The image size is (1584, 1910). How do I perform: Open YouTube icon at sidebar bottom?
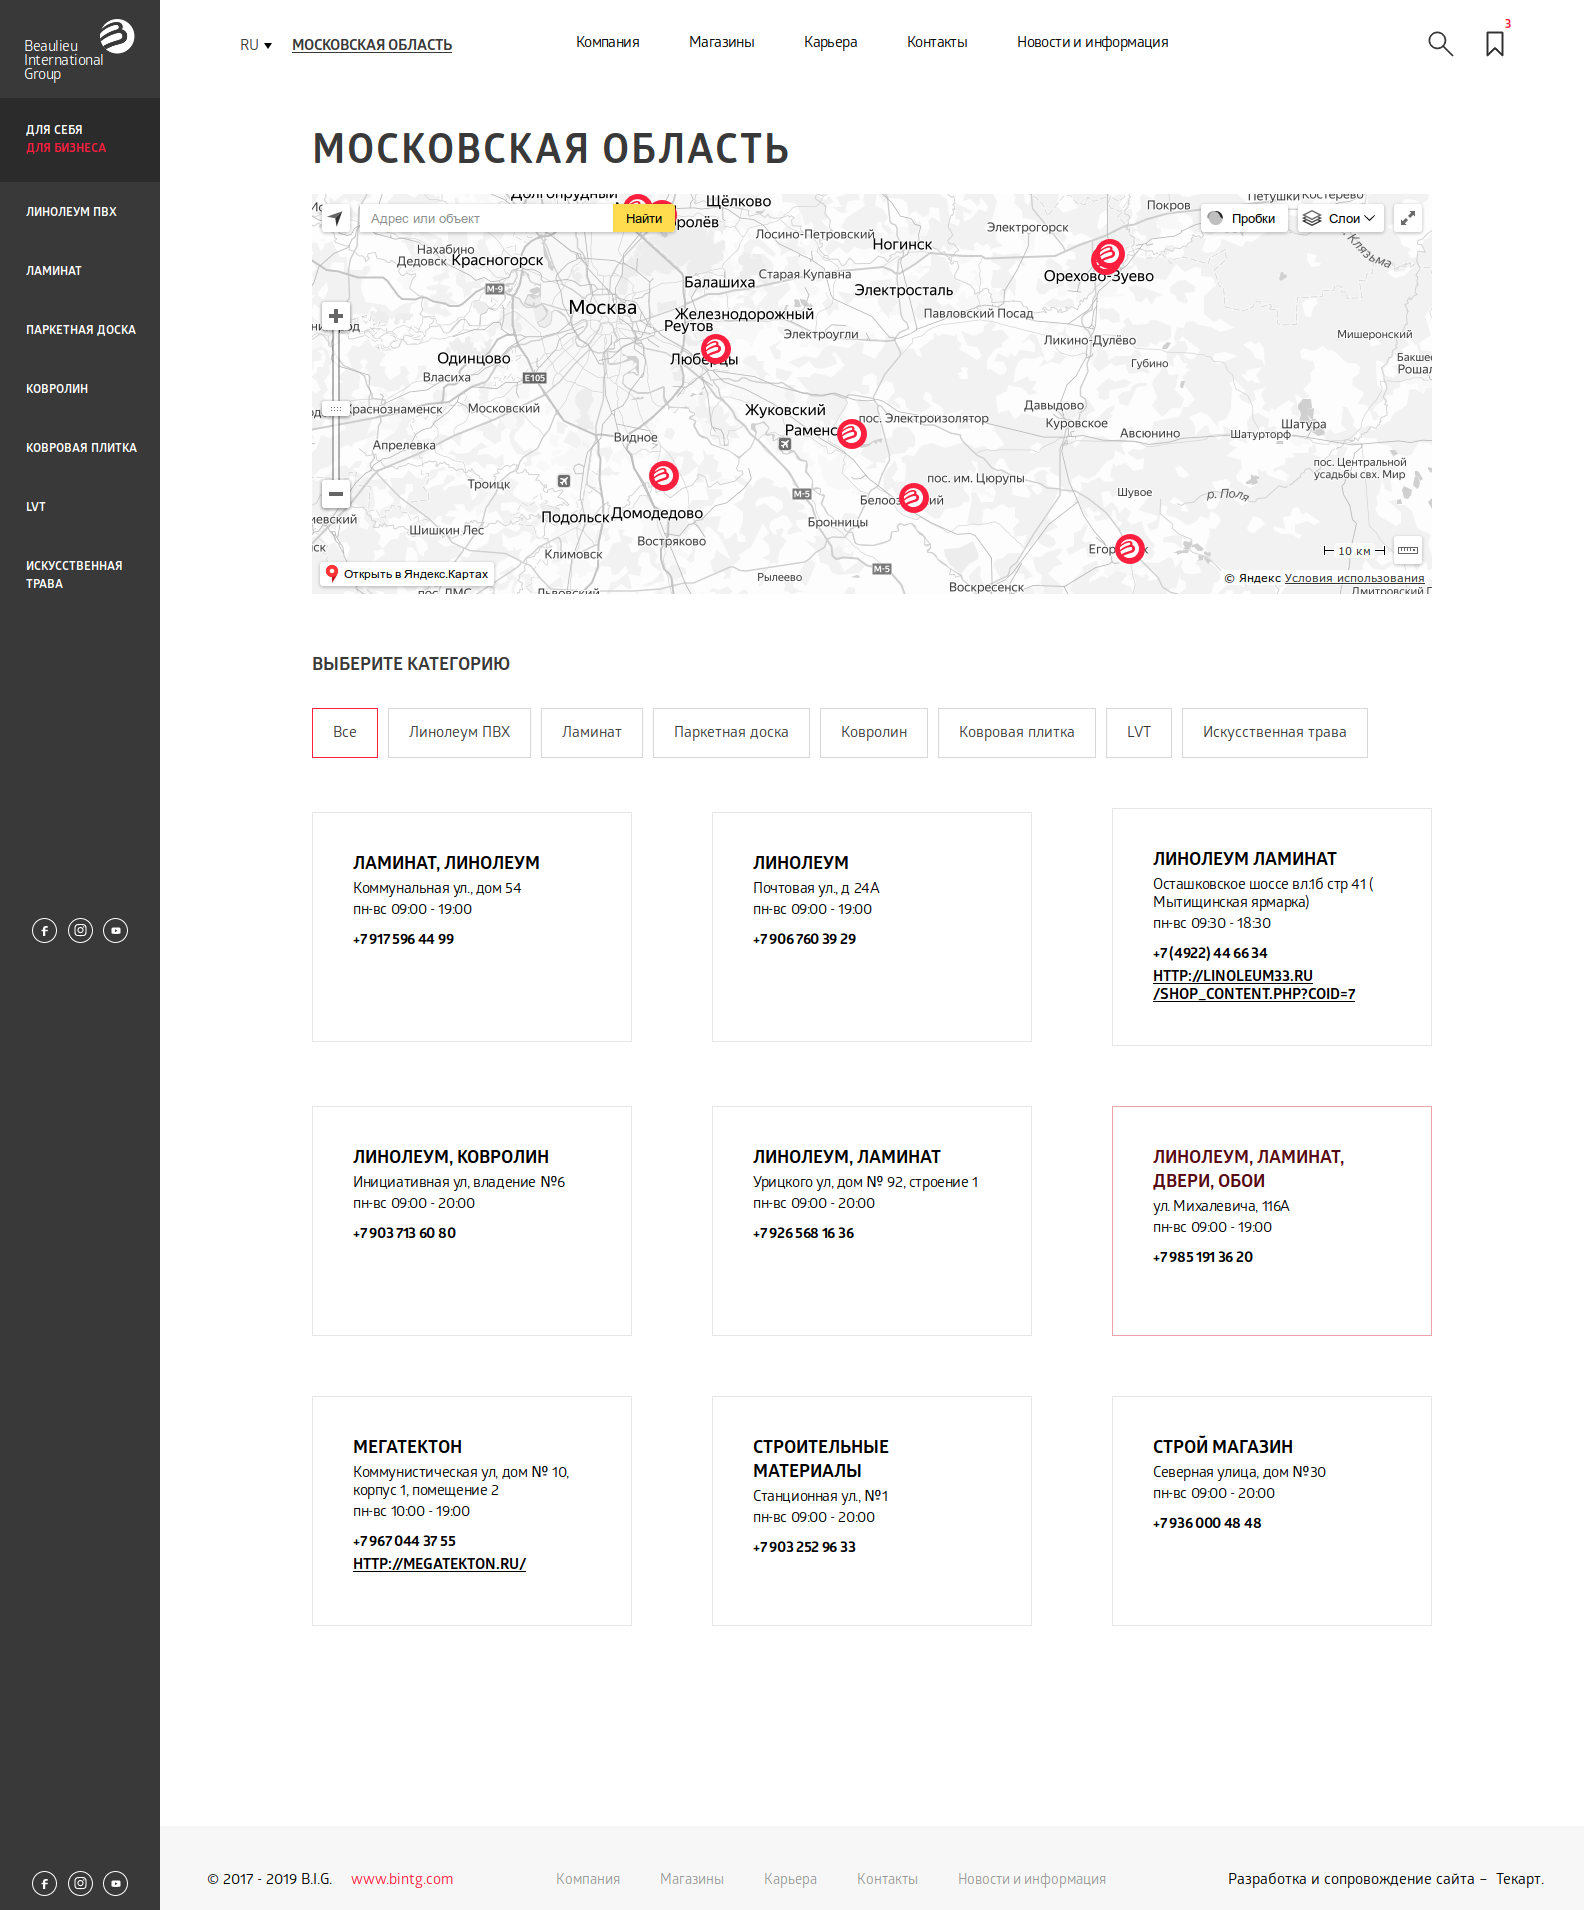(116, 1884)
